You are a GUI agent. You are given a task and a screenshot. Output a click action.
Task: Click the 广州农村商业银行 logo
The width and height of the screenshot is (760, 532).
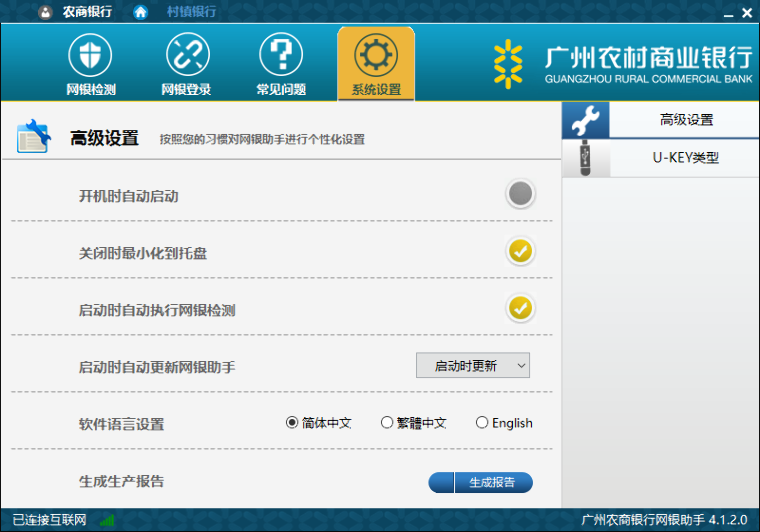pyautogui.click(x=622, y=63)
